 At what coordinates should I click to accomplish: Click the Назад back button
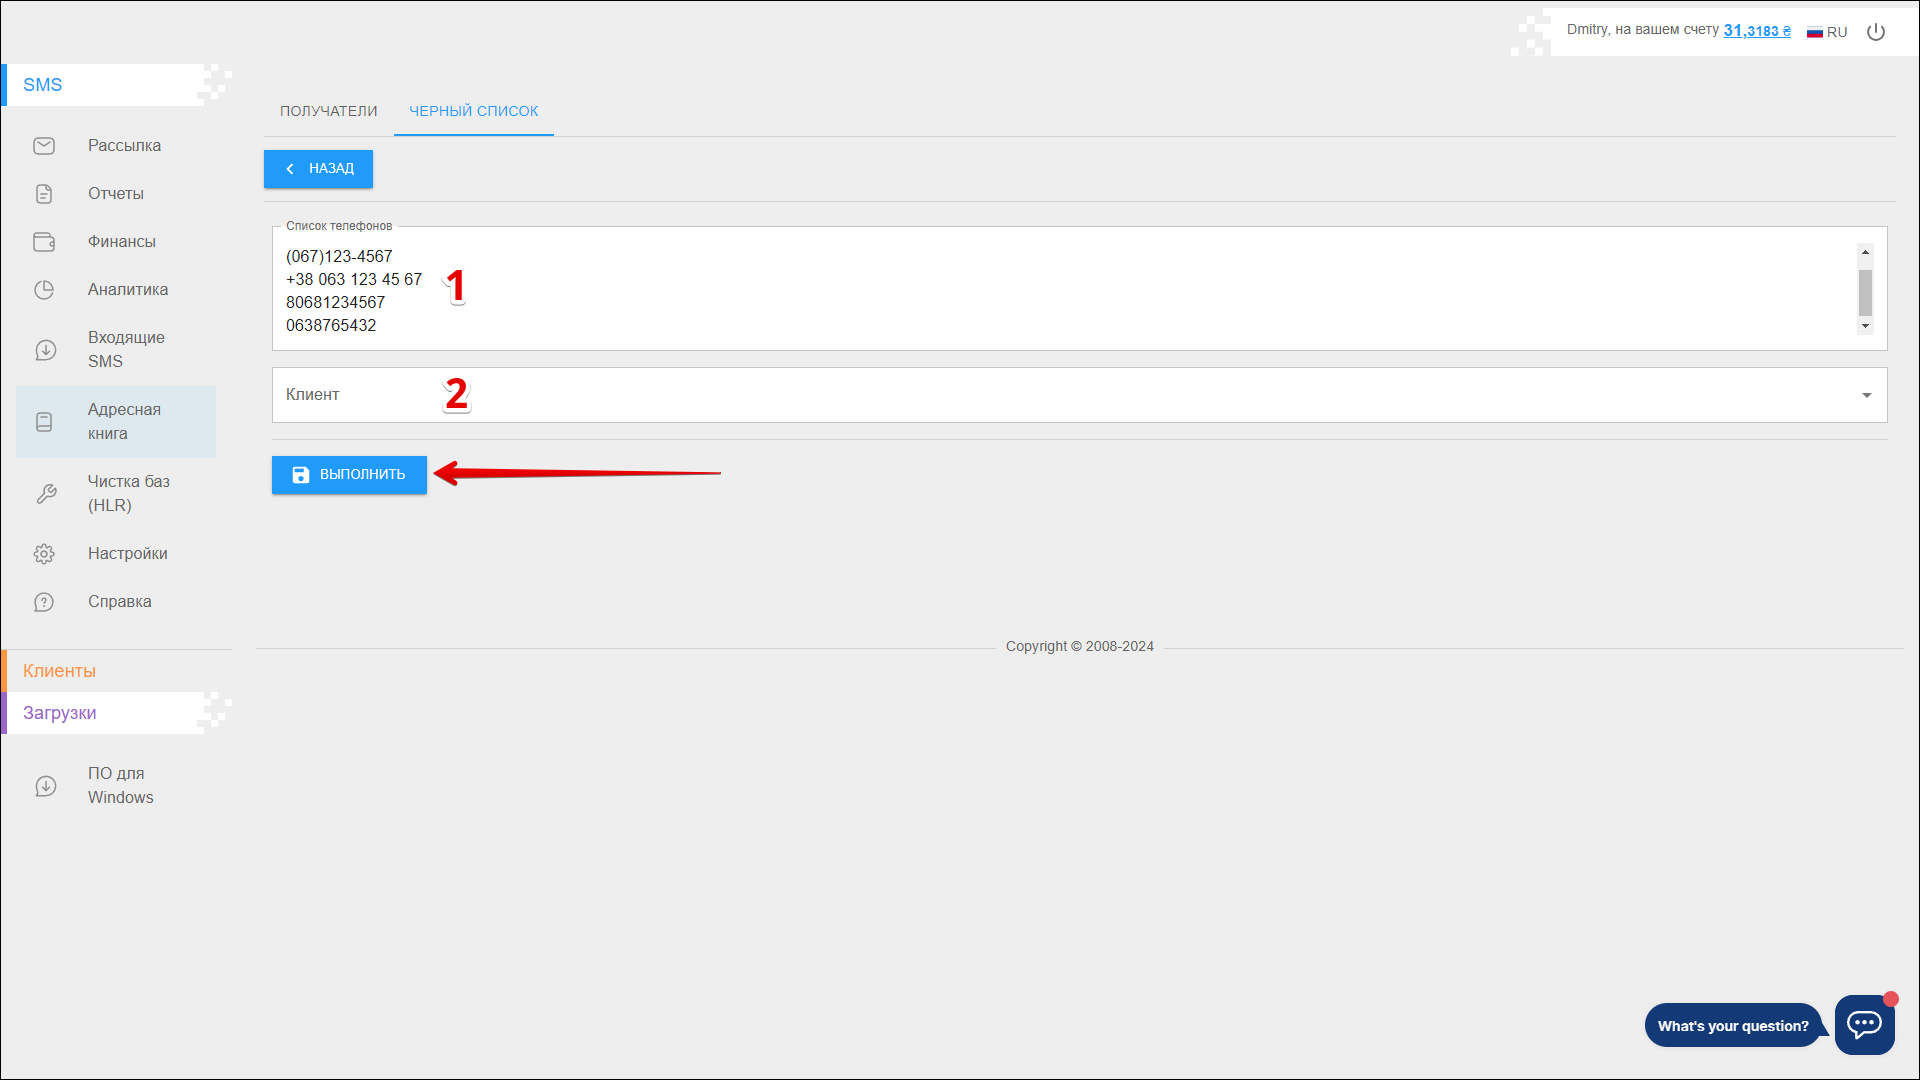318,169
